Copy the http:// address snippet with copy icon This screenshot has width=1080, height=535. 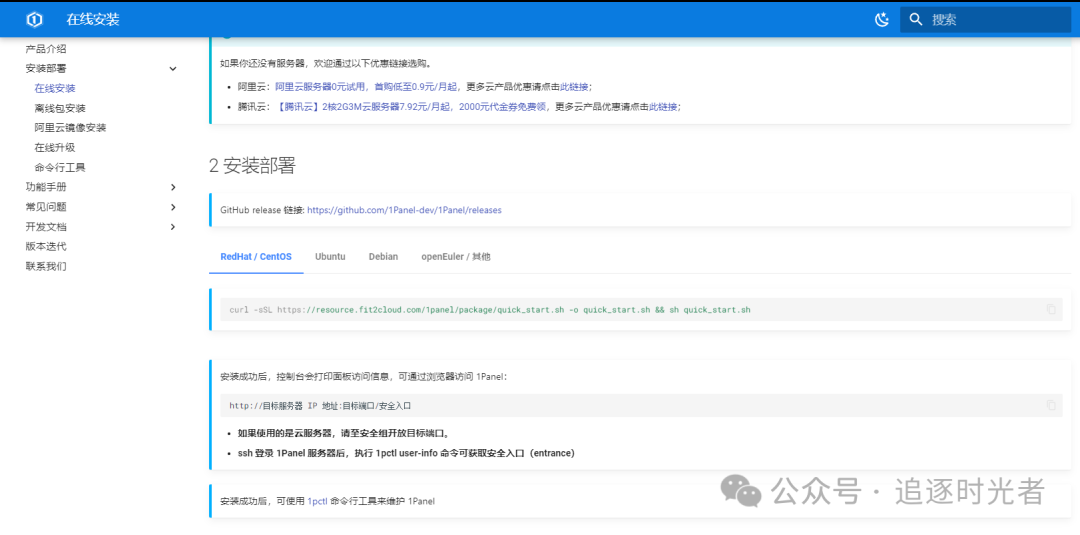tap(1050, 405)
